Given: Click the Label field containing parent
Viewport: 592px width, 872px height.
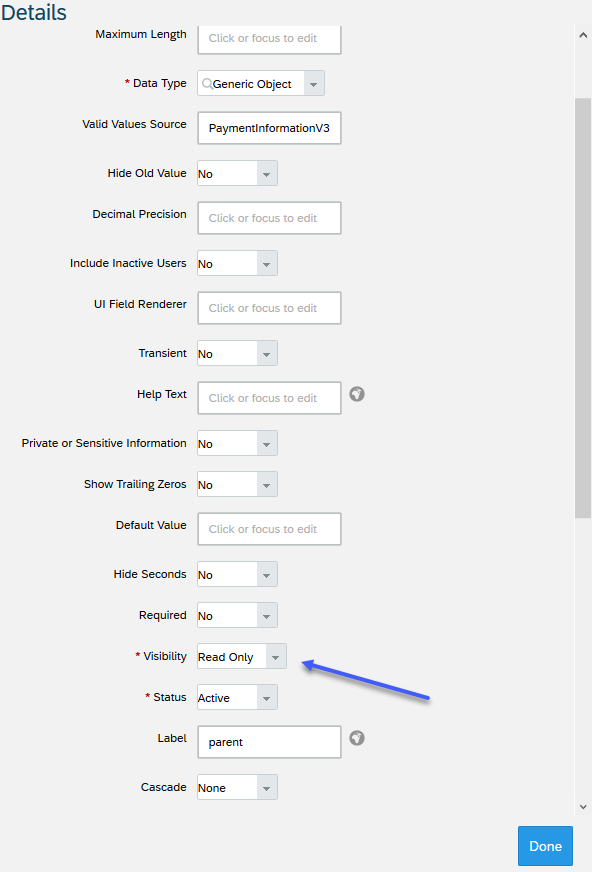Looking at the screenshot, I should click(269, 742).
